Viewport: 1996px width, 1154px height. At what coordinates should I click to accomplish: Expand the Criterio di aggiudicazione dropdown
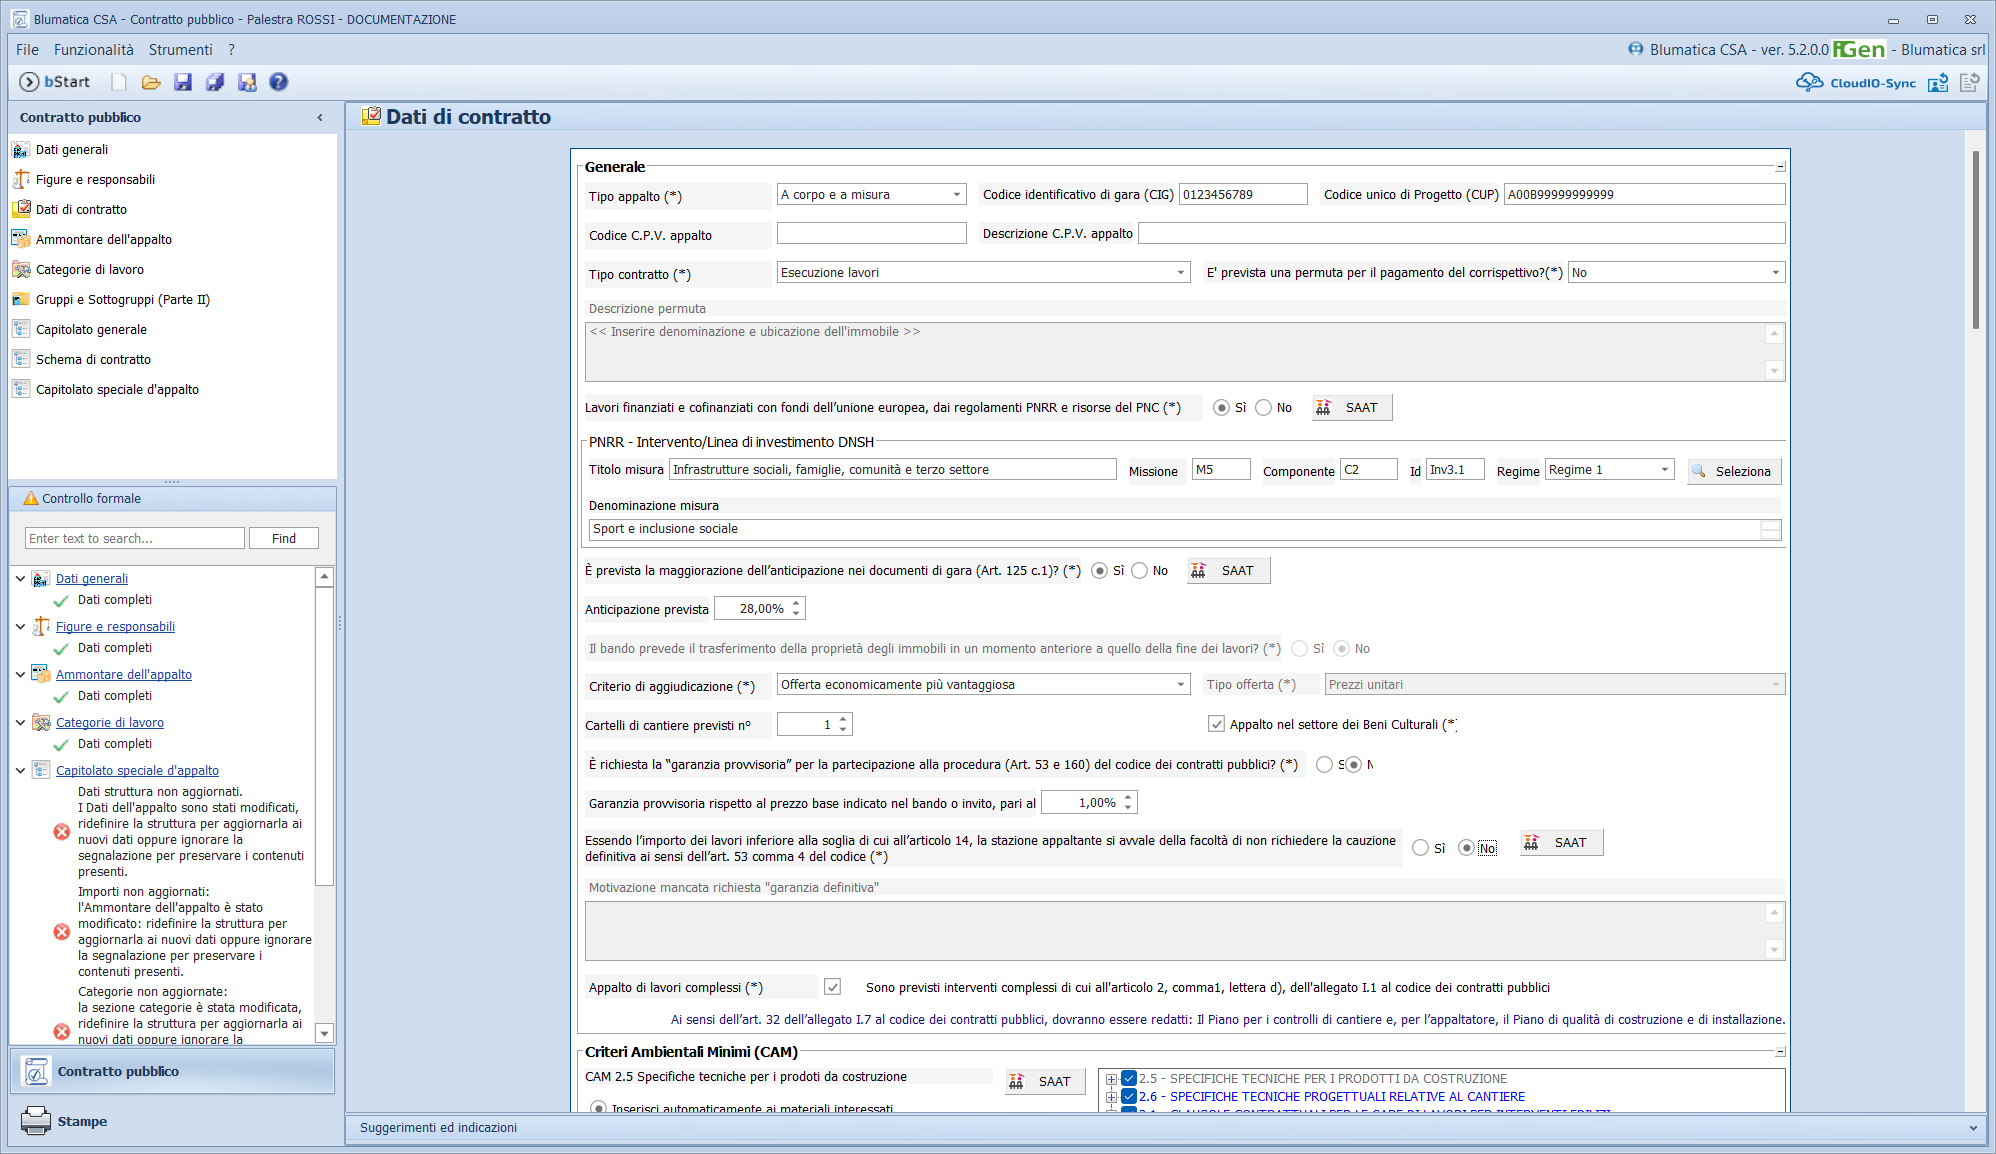pyautogui.click(x=1180, y=685)
